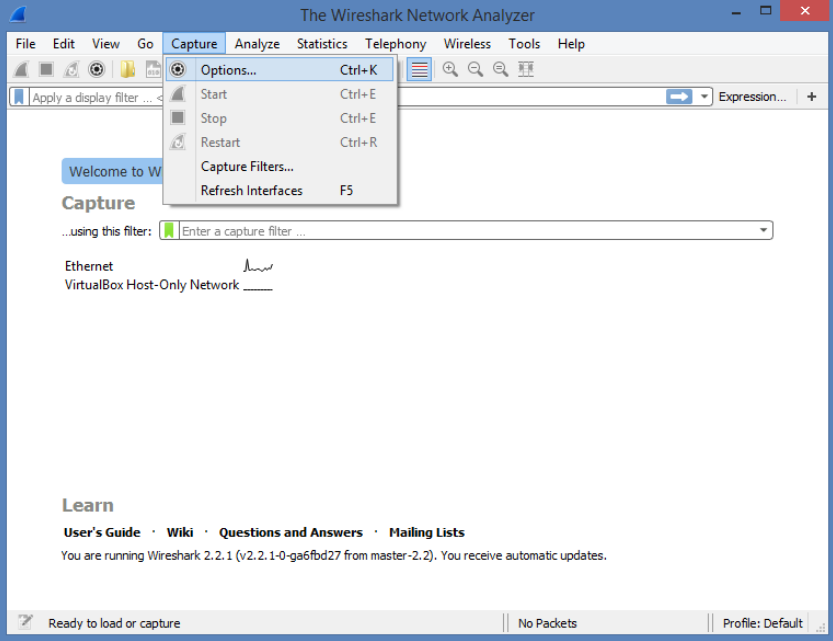Open the Go menu
The height and width of the screenshot is (641, 833).
pos(145,44)
